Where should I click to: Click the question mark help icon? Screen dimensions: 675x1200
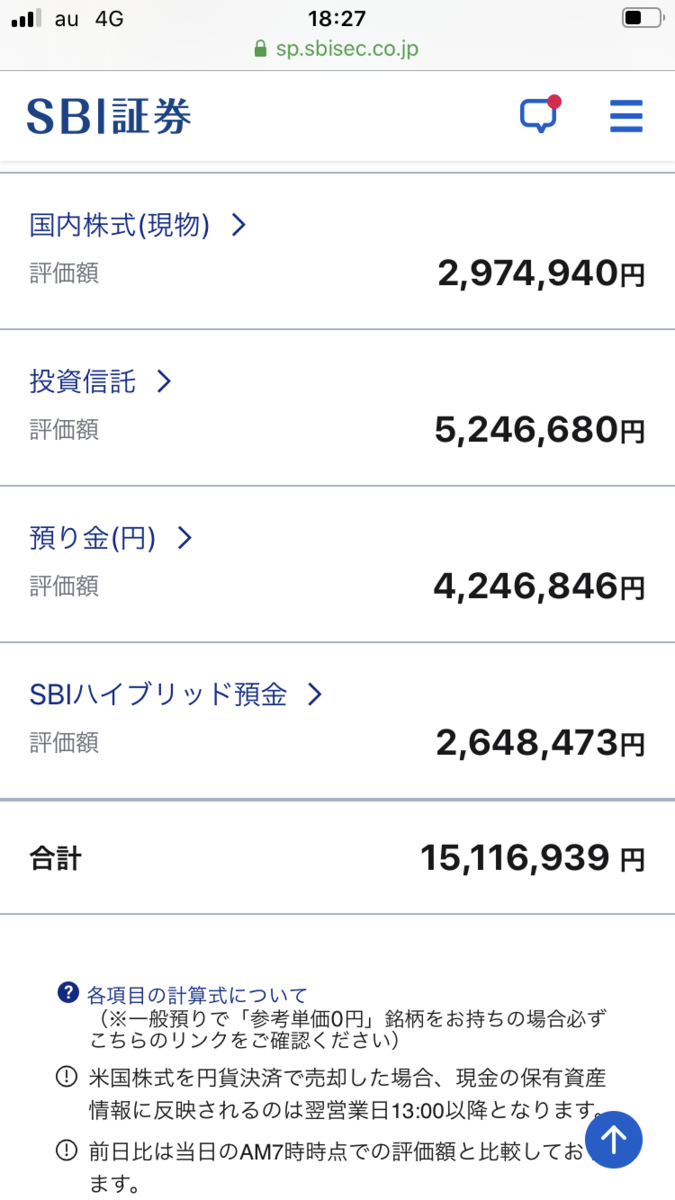[x=68, y=993]
